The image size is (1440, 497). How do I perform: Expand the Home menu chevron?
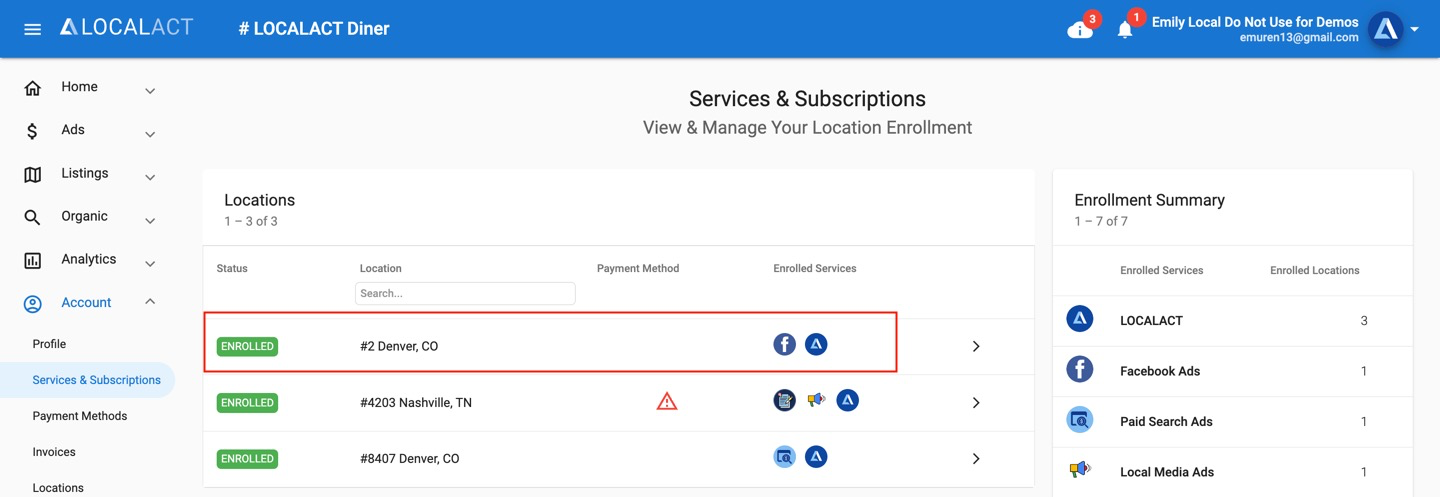coord(150,91)
